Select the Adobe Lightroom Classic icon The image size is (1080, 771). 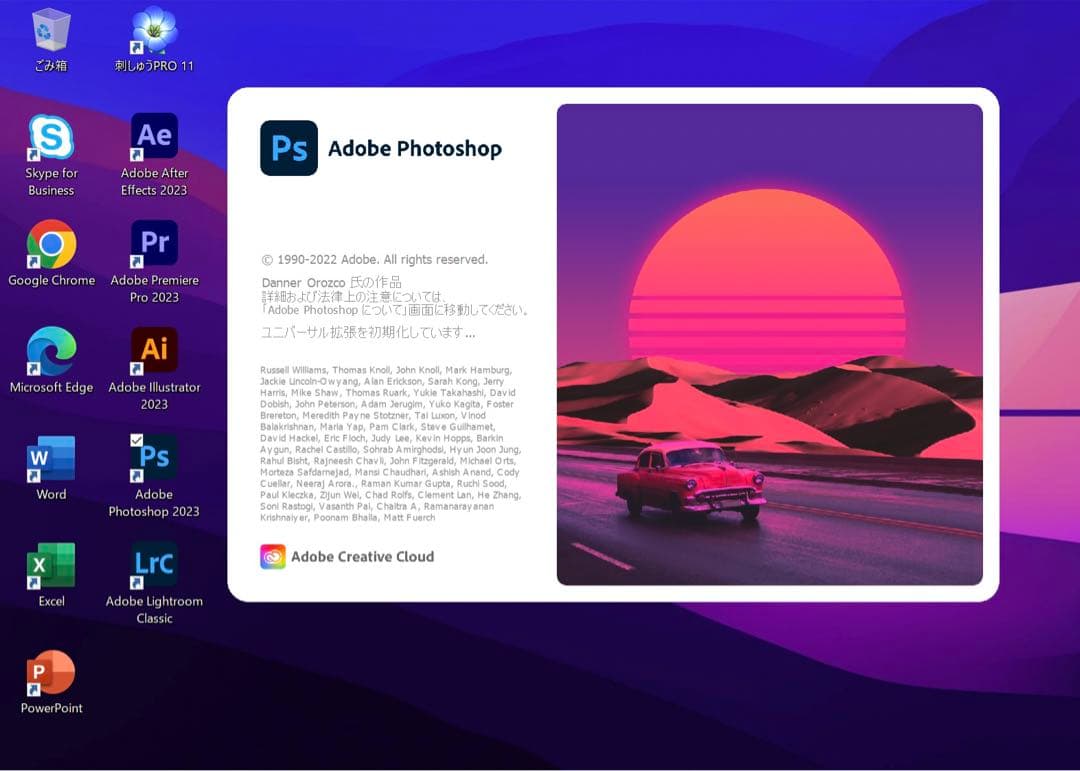(154, 566)
